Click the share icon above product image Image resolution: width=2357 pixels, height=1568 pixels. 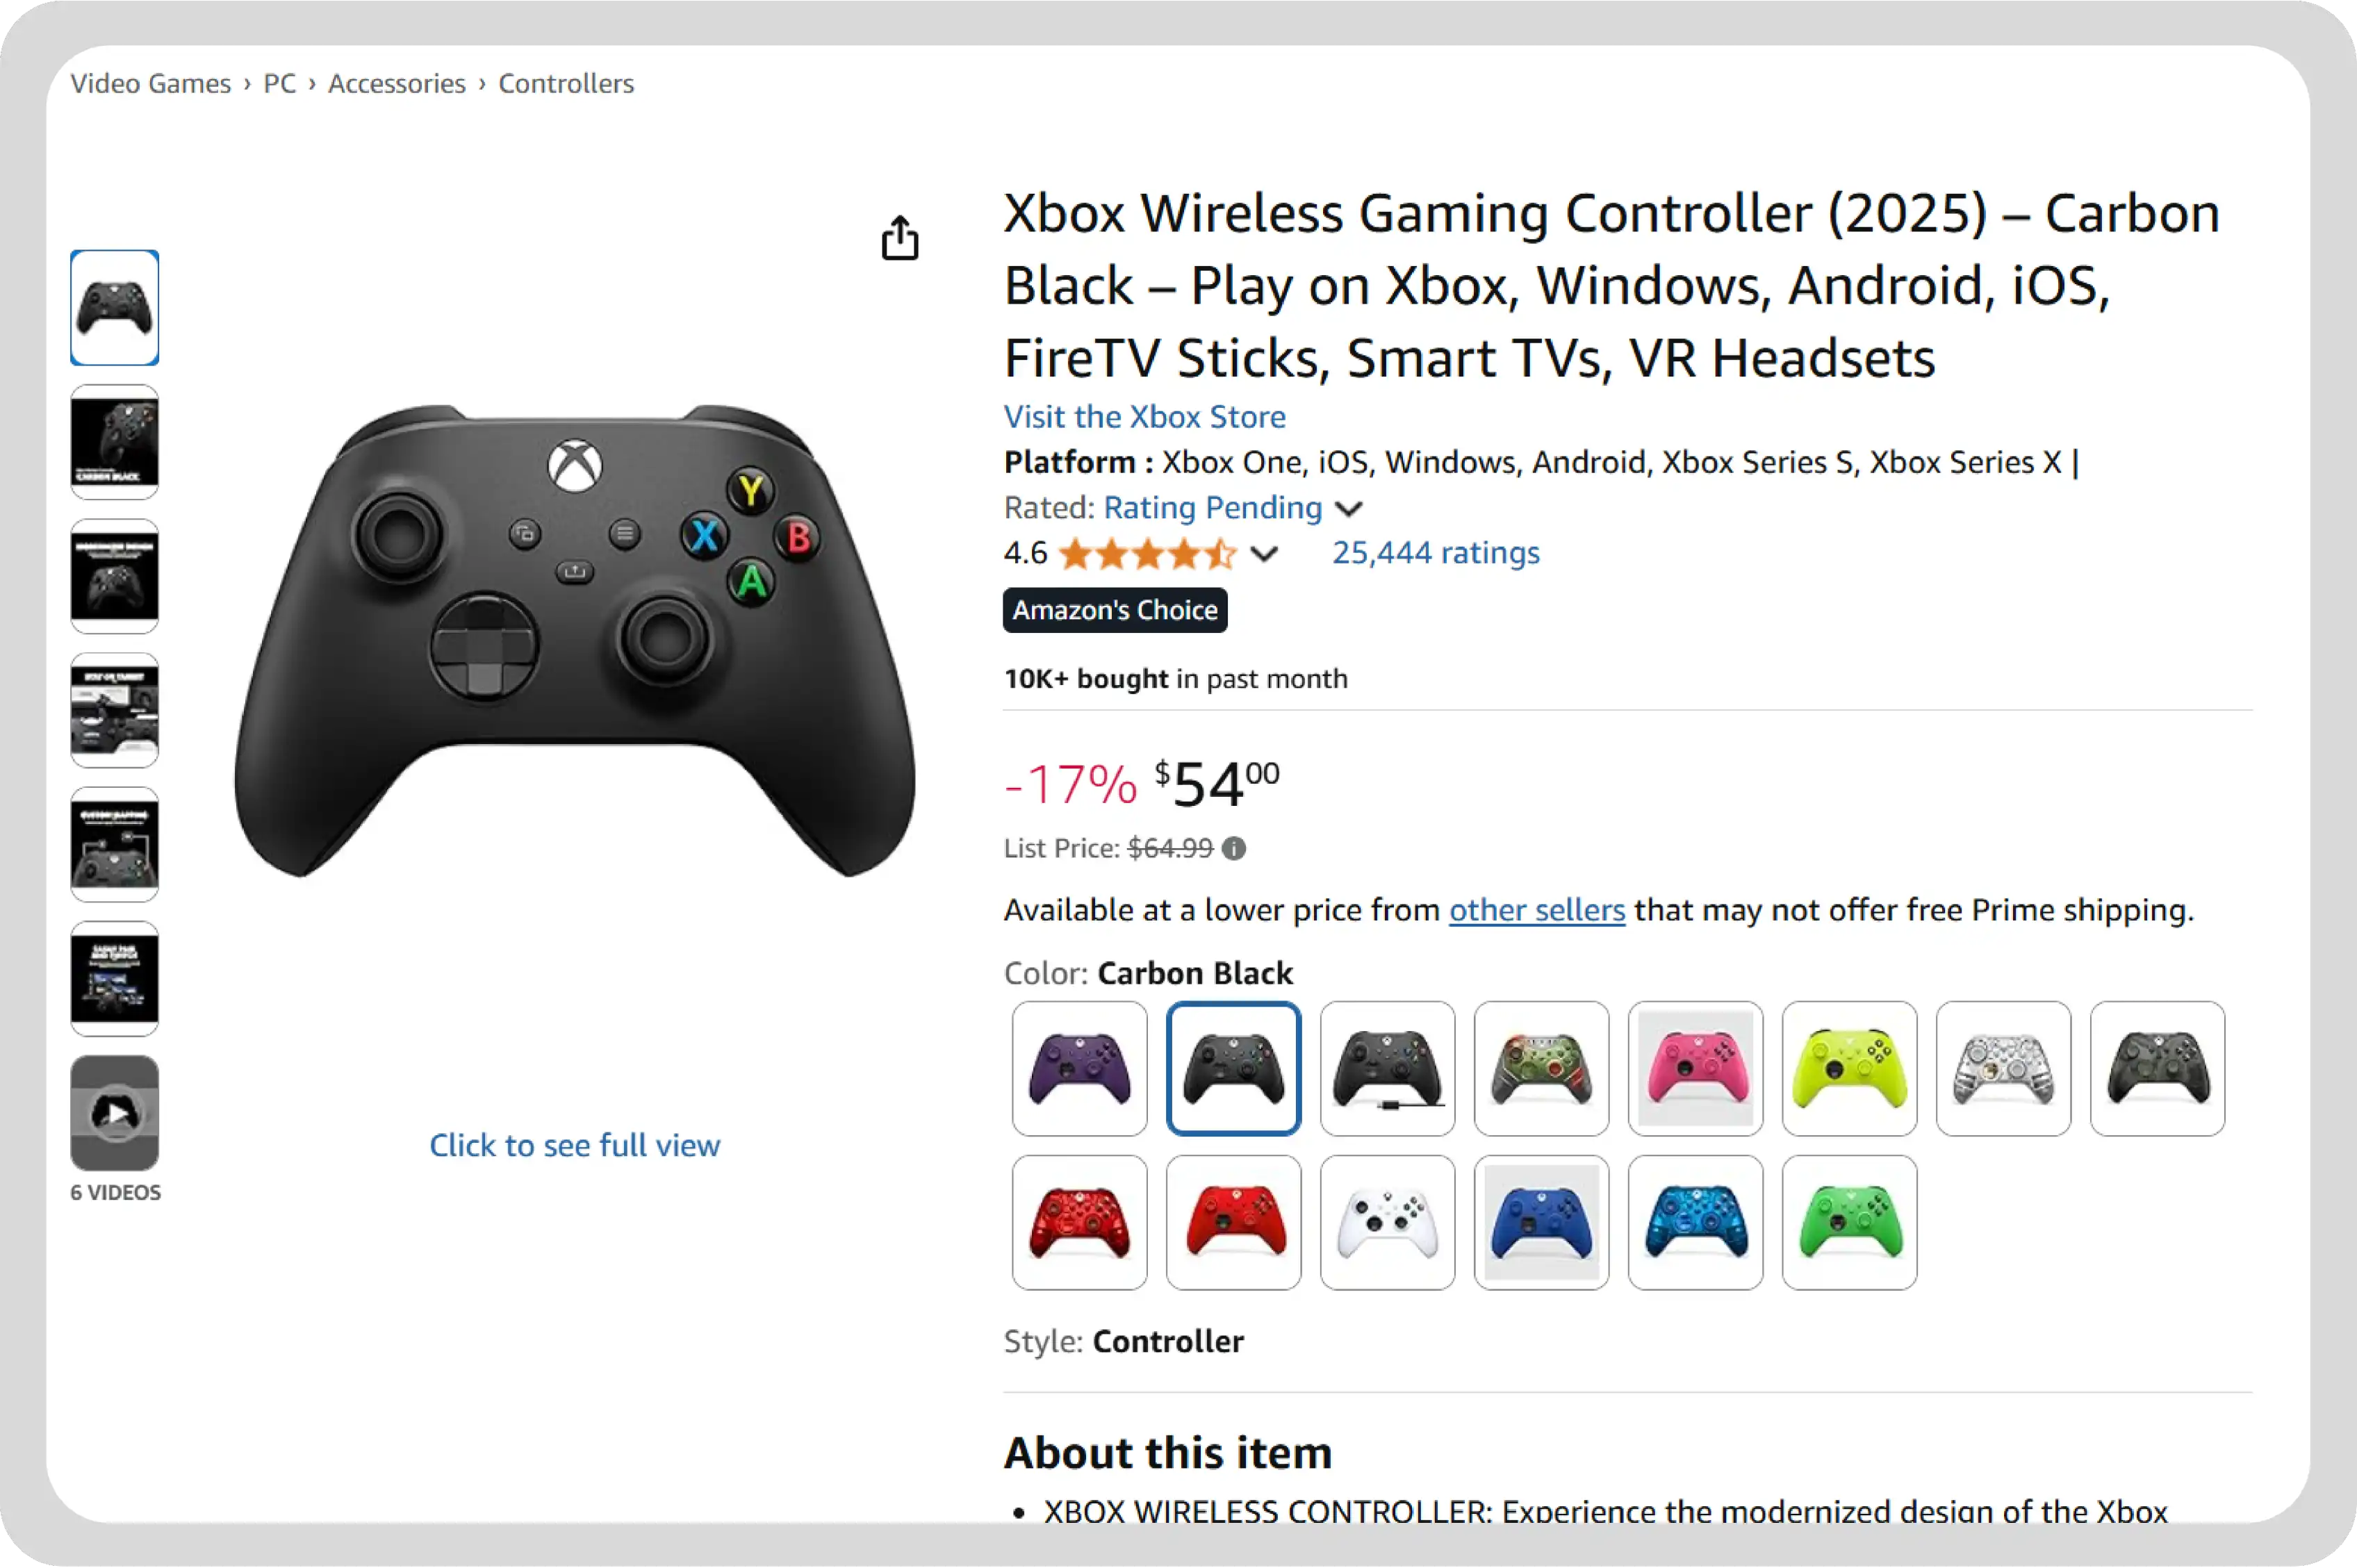[899, 238]
